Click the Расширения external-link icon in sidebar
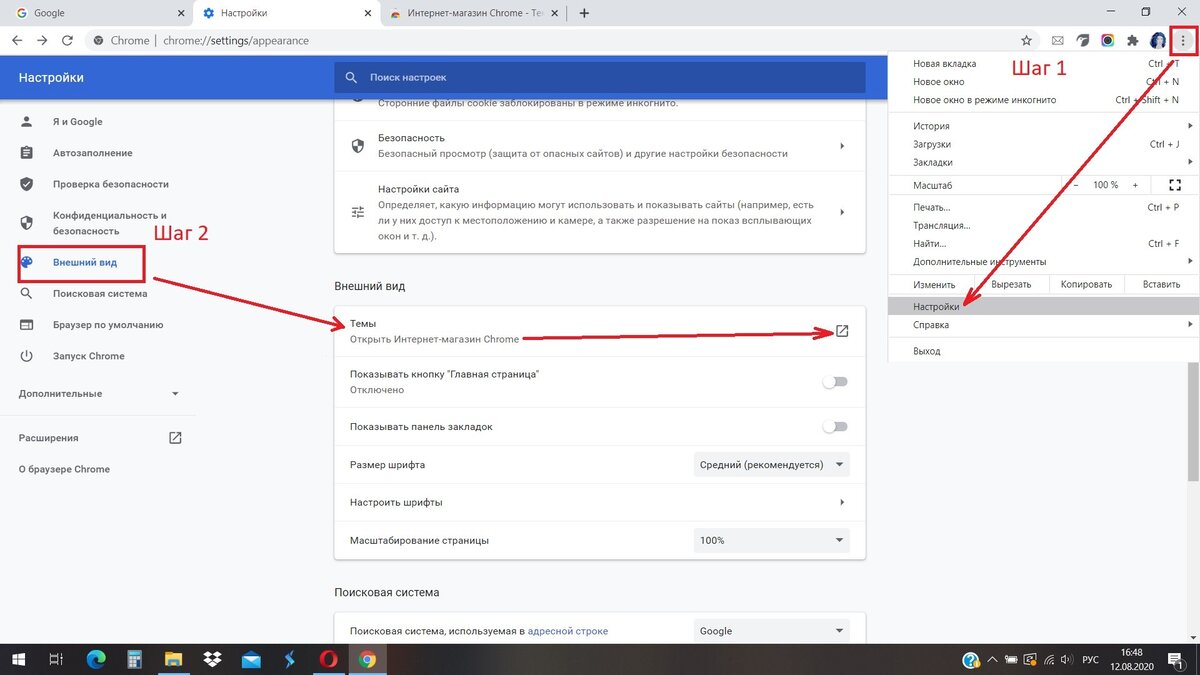Image resolution: width=1200 pixels, height=675 pixels. pos(175,437)
